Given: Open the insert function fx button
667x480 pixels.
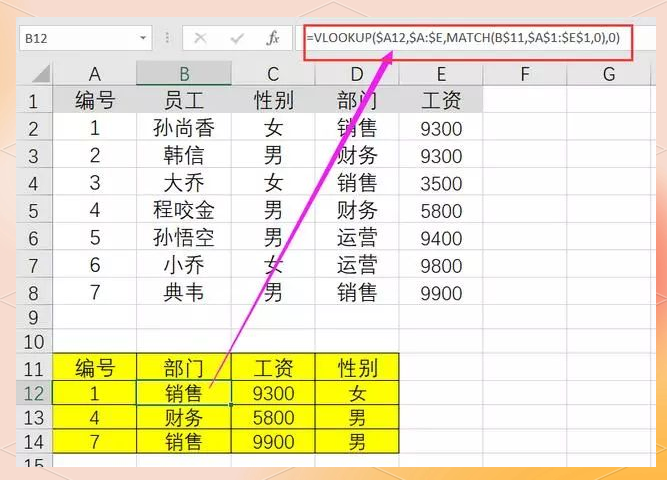Looking at the screenshot, I should click(273, 38).
